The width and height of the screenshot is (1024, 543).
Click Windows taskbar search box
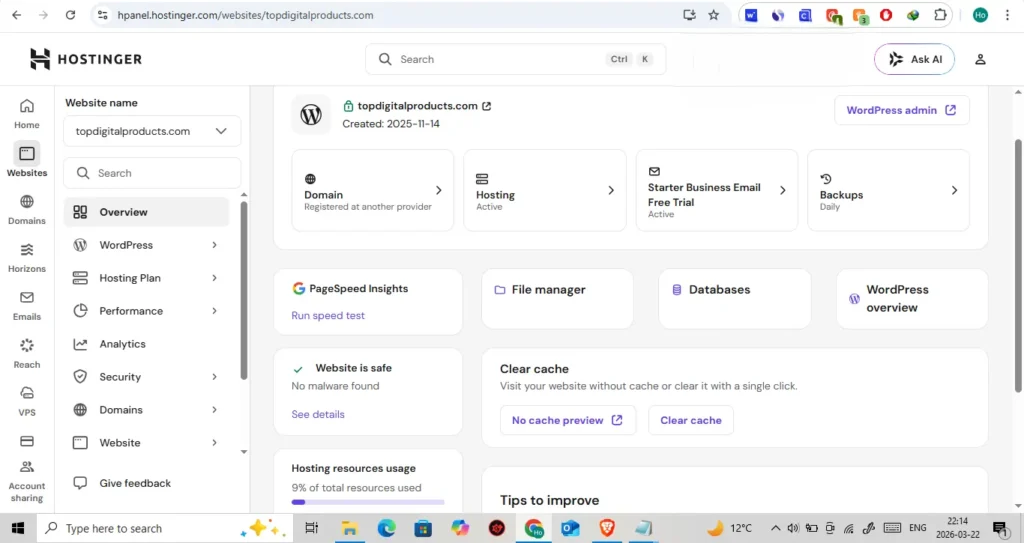[165, 528]
